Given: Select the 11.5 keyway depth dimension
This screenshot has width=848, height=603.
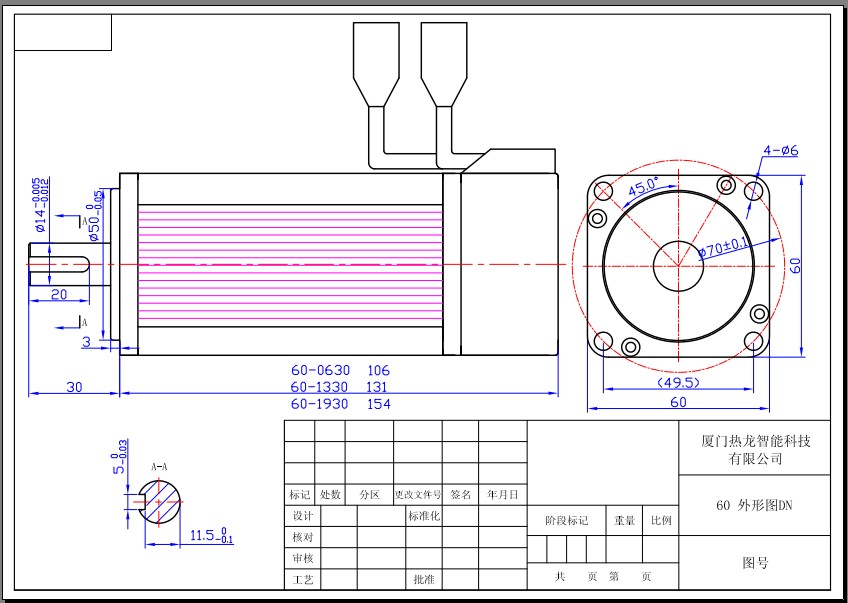Looking at the screenshot, I should [210, 537].
